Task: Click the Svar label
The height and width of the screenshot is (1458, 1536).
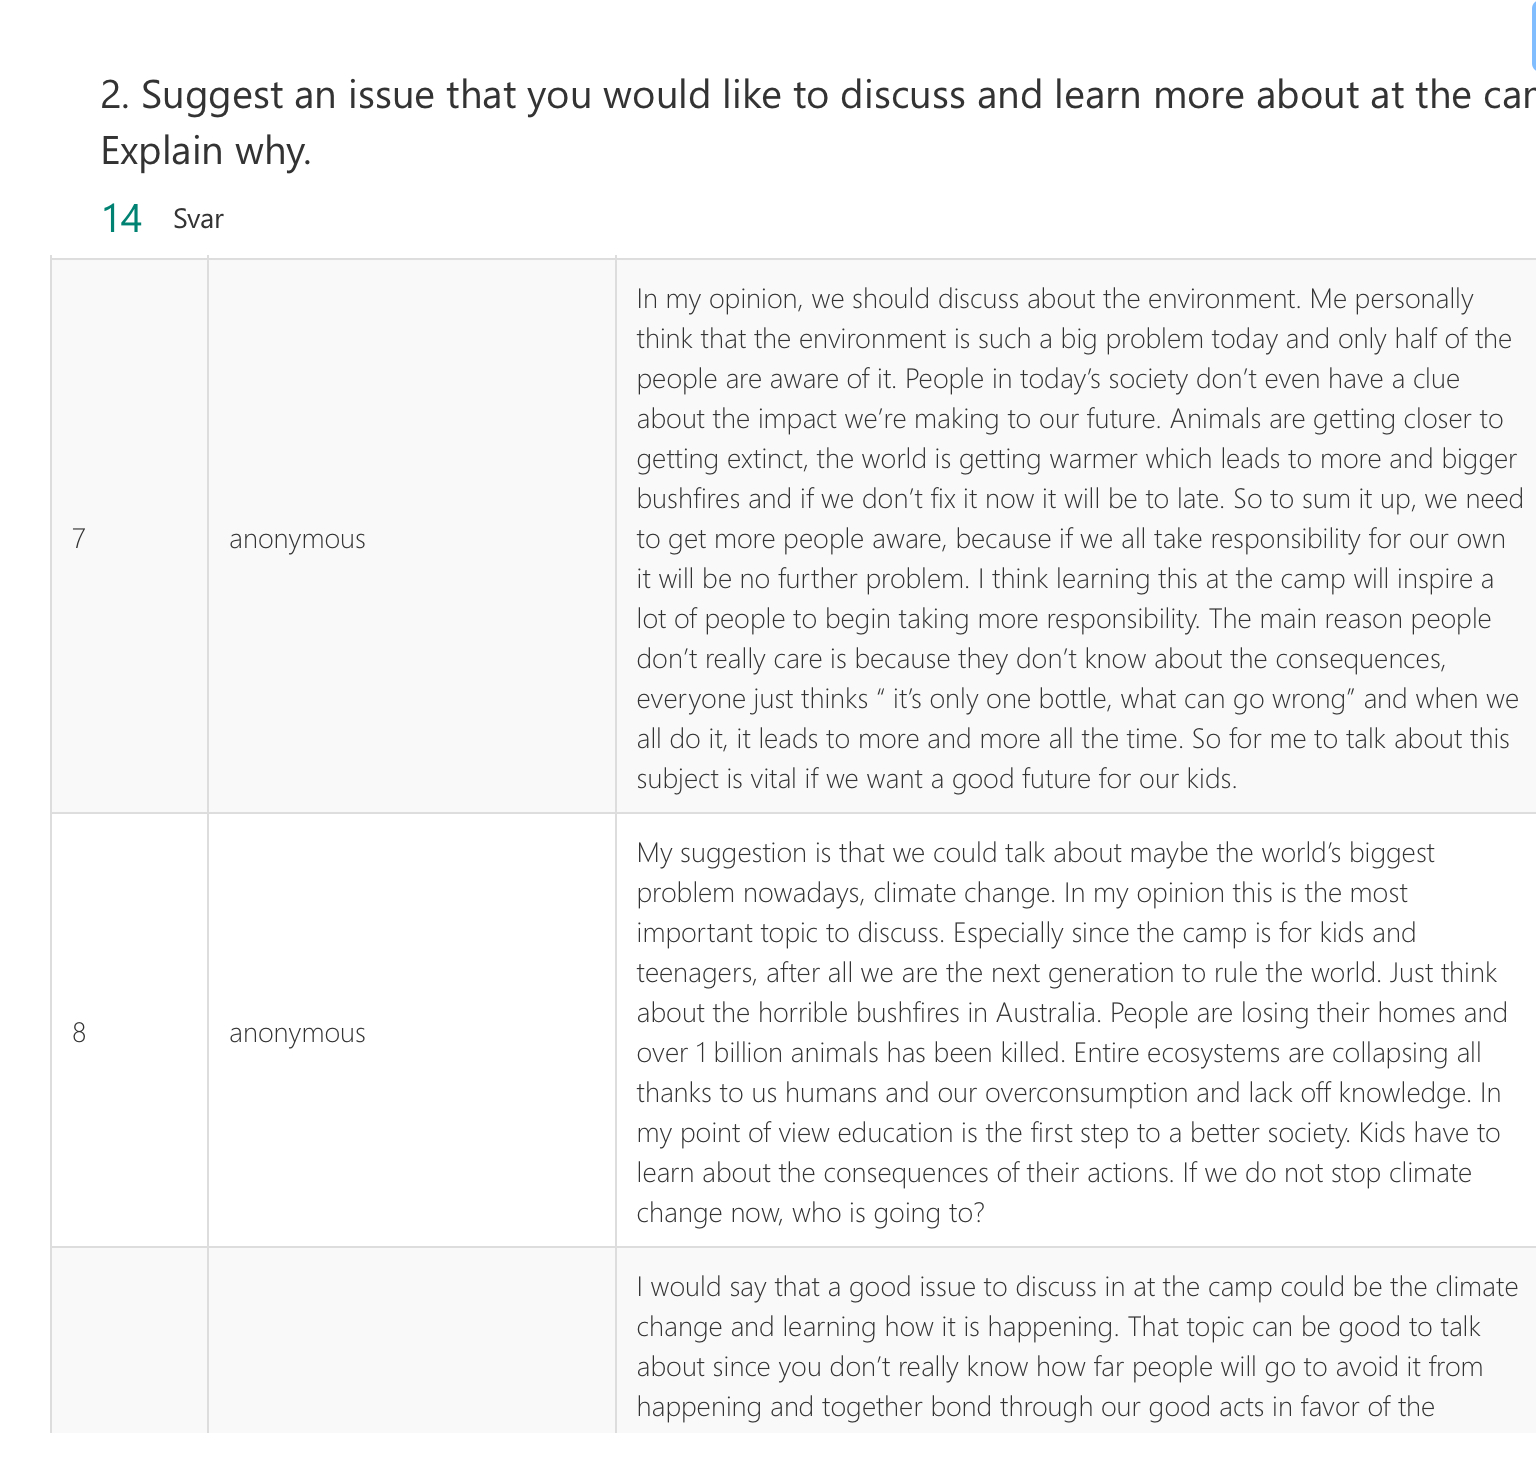Action: (x=198, y=219)
